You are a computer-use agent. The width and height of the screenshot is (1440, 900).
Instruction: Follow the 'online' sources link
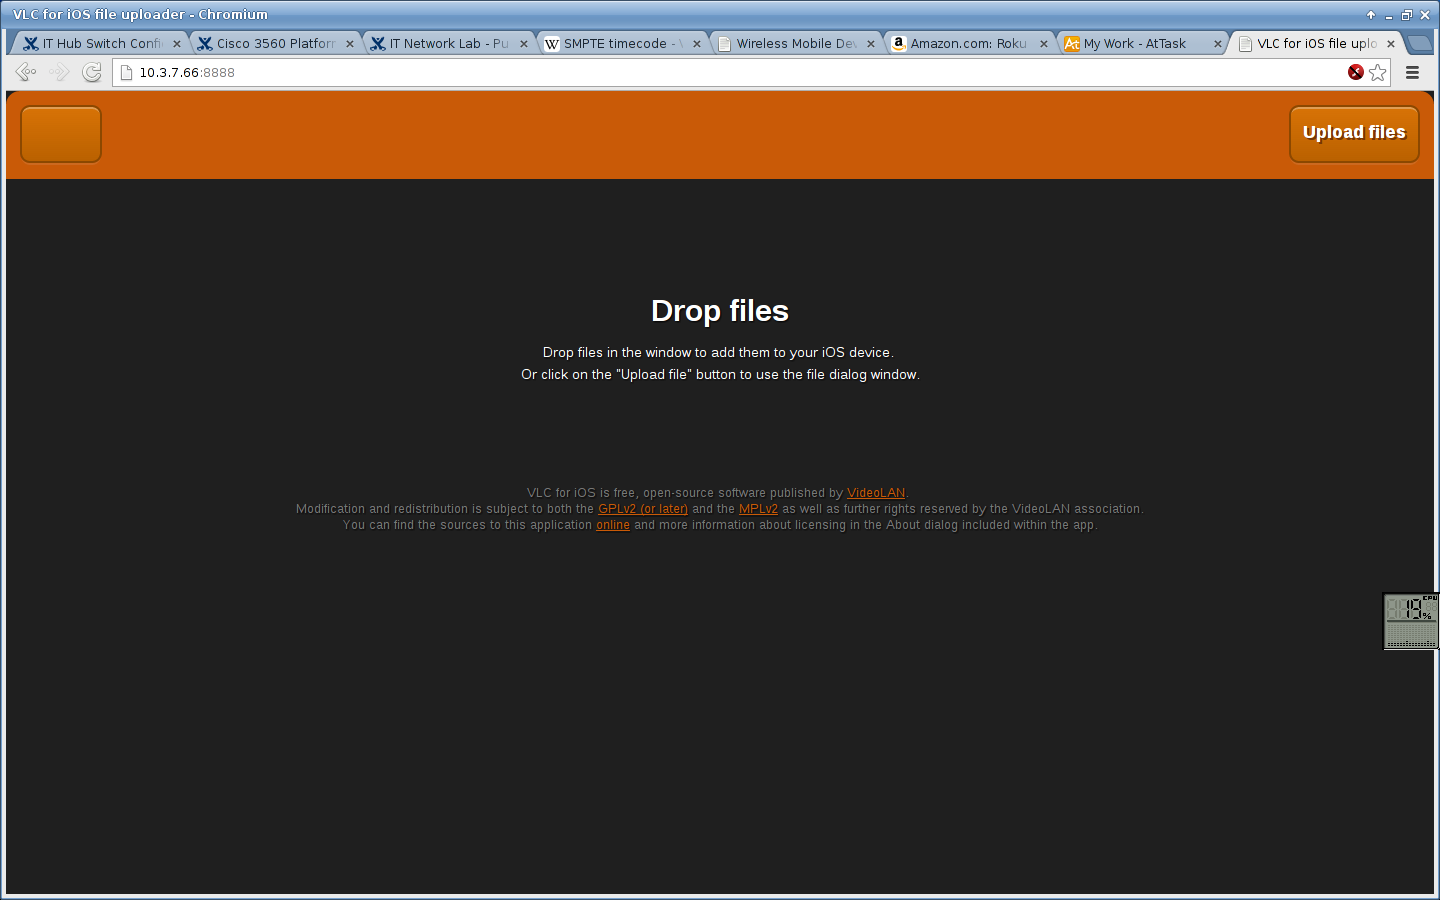613,525
